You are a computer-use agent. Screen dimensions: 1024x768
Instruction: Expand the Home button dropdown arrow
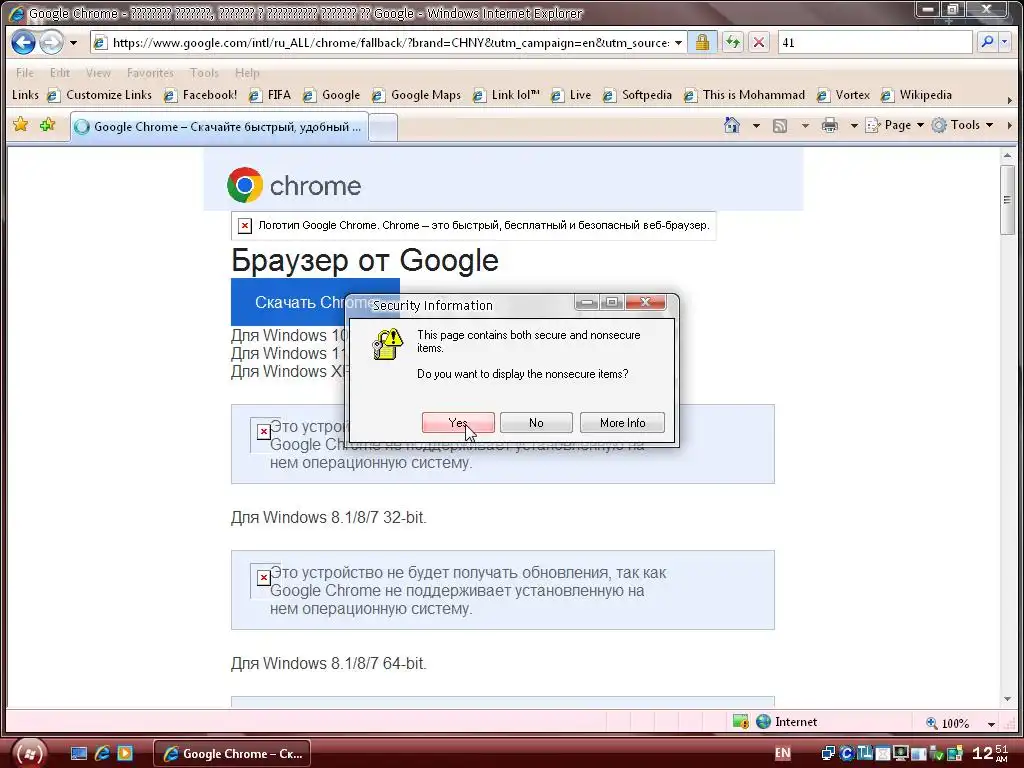tap(756, 125)
